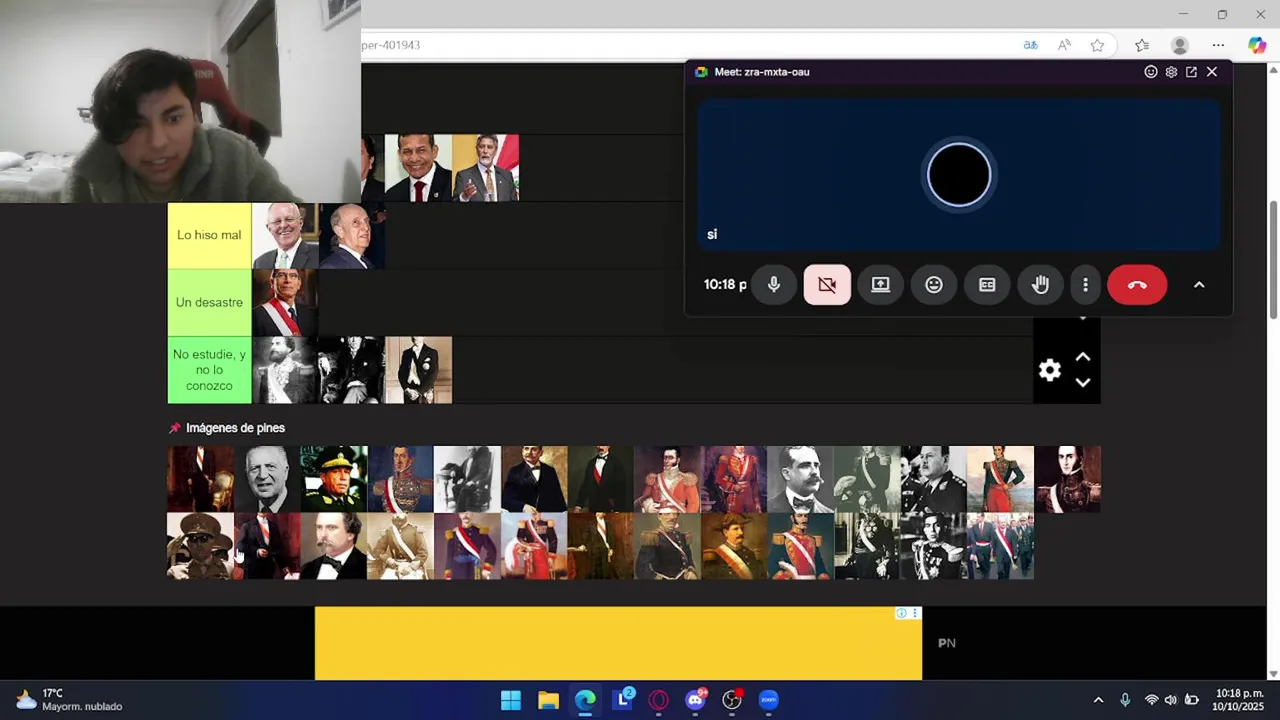
Task: Click the Translate page icon in address bar
Action: coord(1030,45)
